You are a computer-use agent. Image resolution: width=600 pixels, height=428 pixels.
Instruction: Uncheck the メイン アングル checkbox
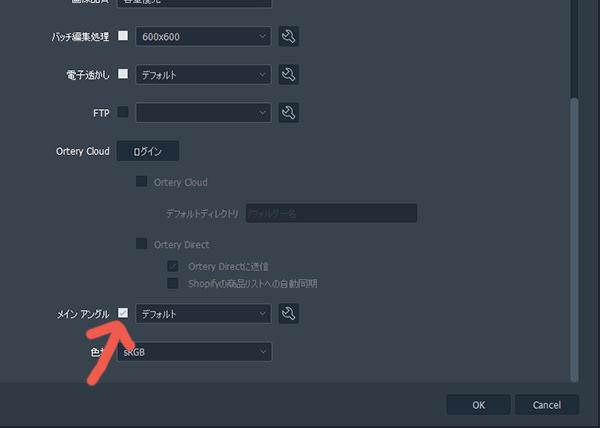(123, 314)
